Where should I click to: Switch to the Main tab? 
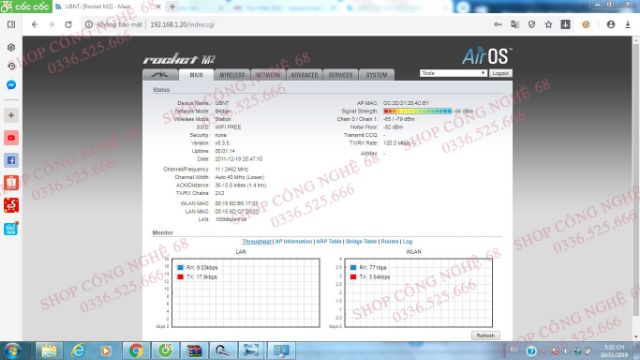(x=196, y=75)
